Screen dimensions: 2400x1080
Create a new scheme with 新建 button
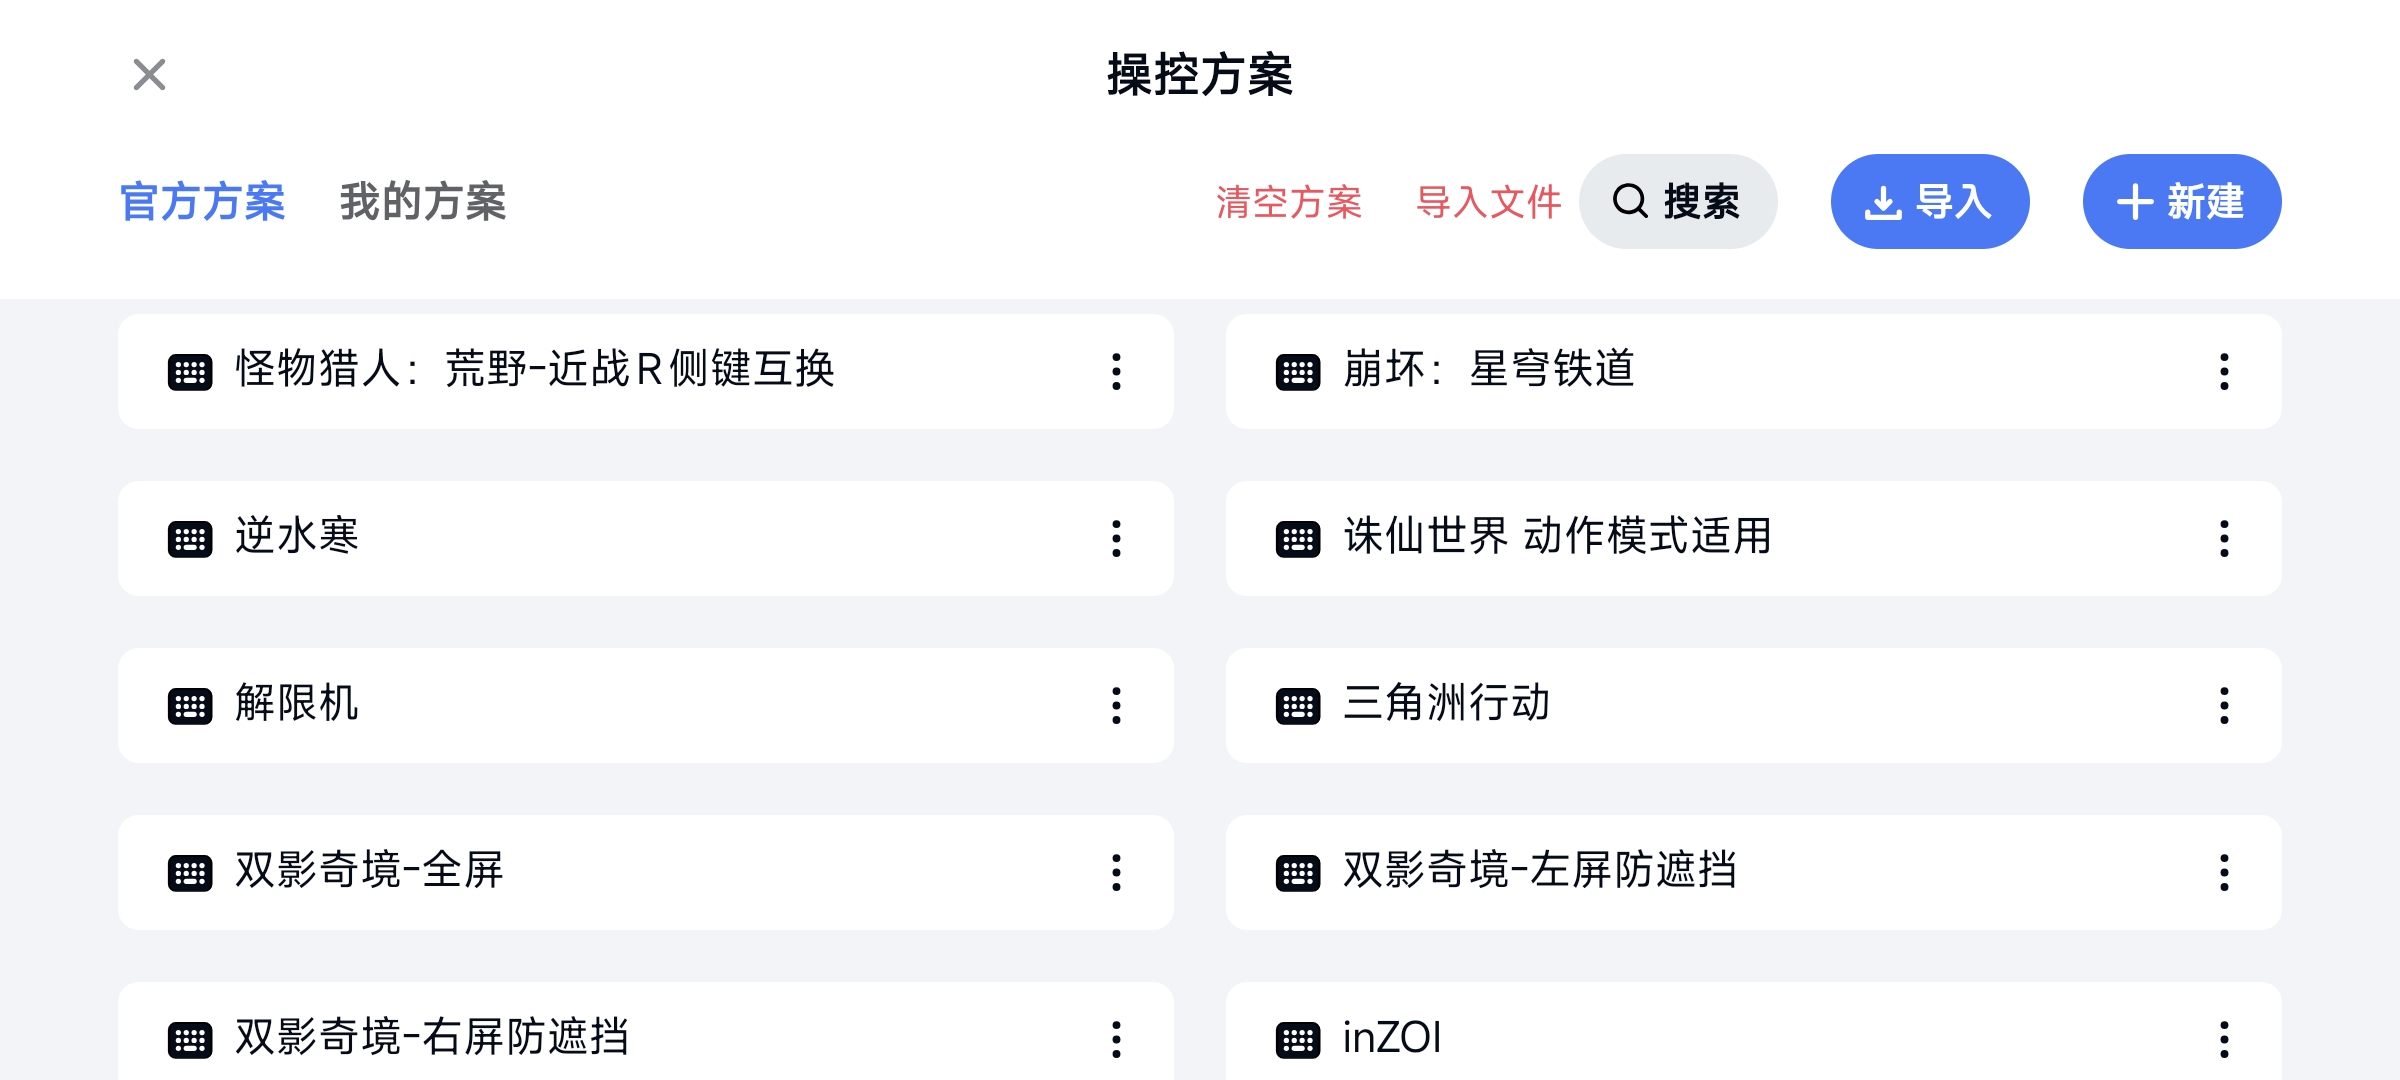tap(2182, 201)
